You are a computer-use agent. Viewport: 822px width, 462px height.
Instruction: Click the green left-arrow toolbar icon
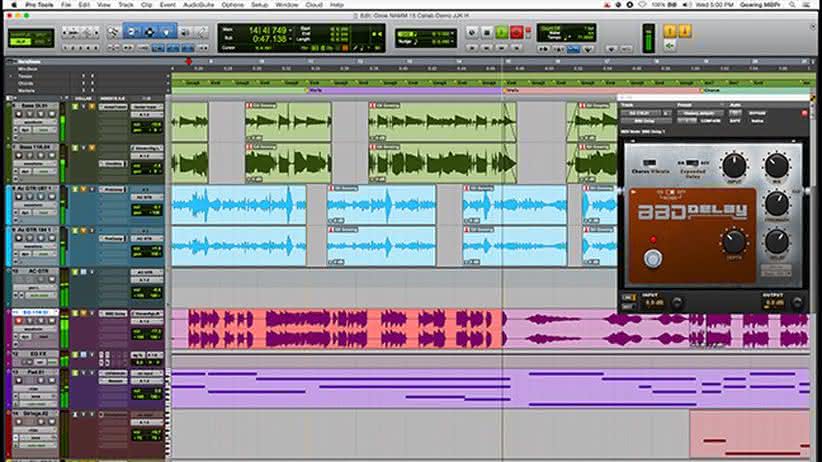pyautogui.click(x=669, y=46)
